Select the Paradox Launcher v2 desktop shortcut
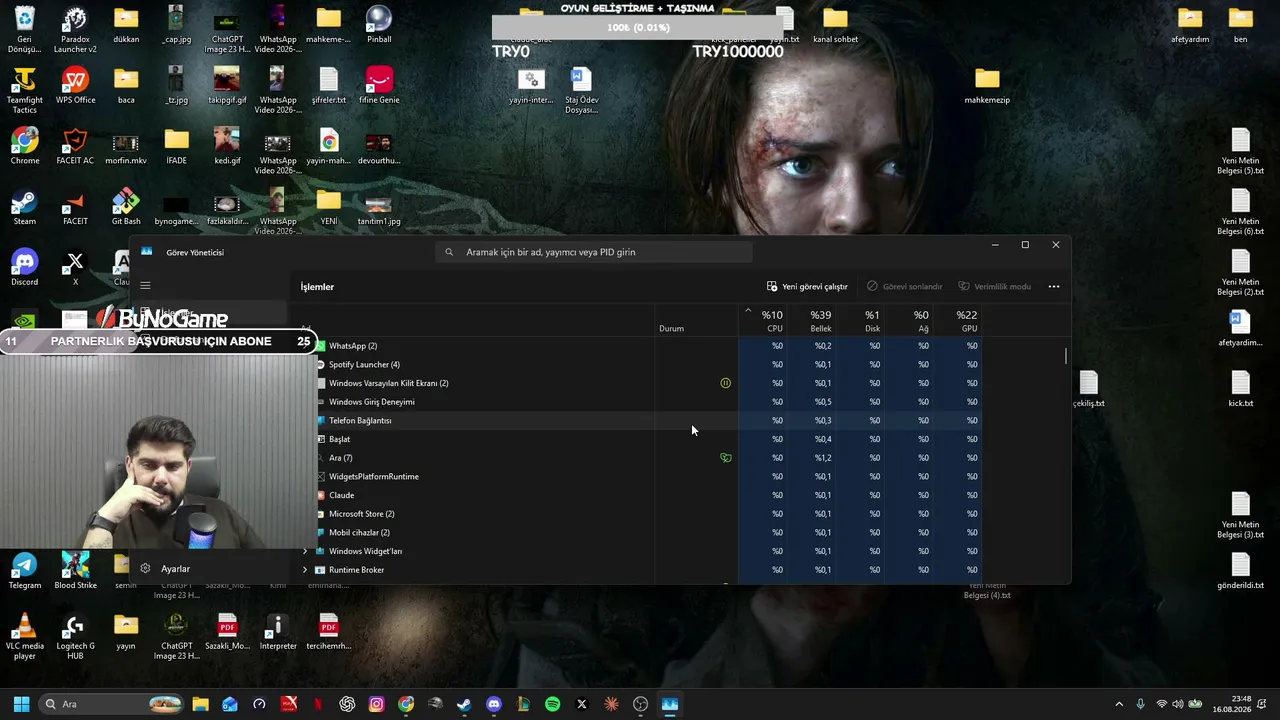Screen dimensions: 1280x720 (x=75, y=29)
